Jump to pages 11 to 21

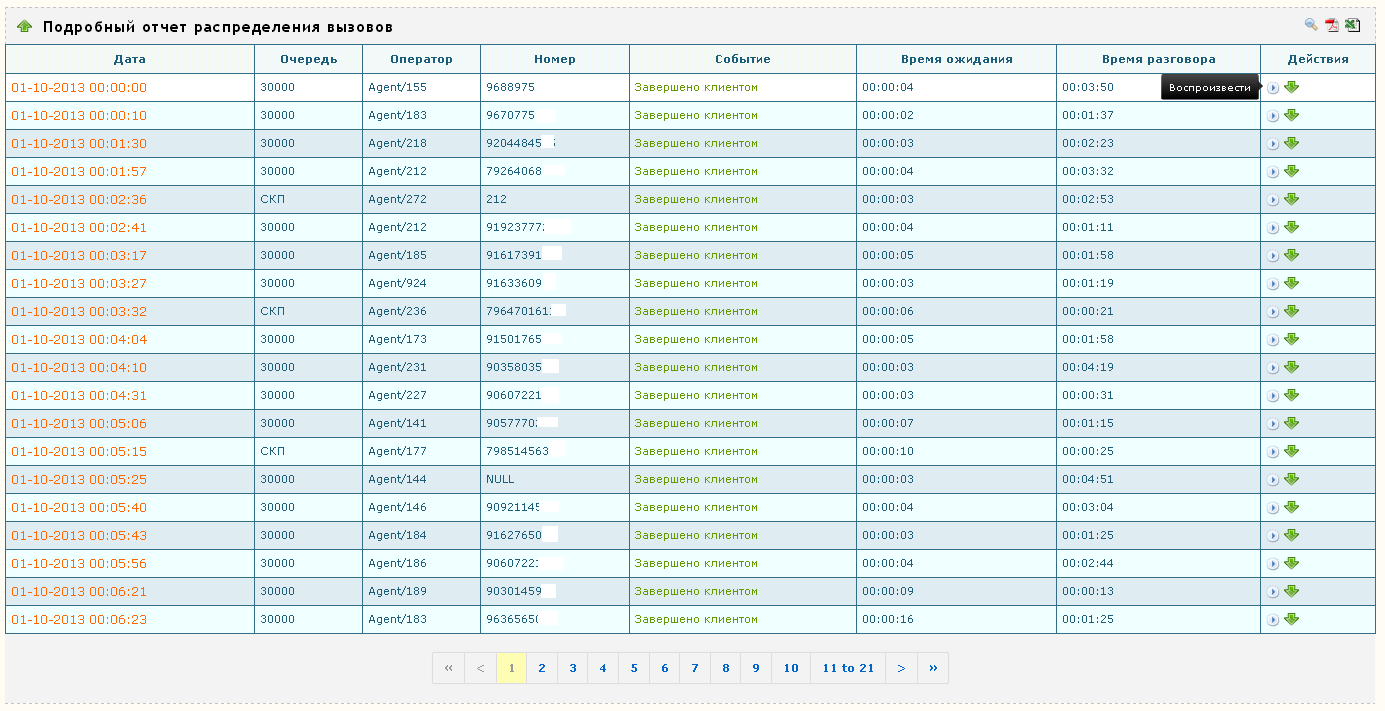(x=848, y=668)
